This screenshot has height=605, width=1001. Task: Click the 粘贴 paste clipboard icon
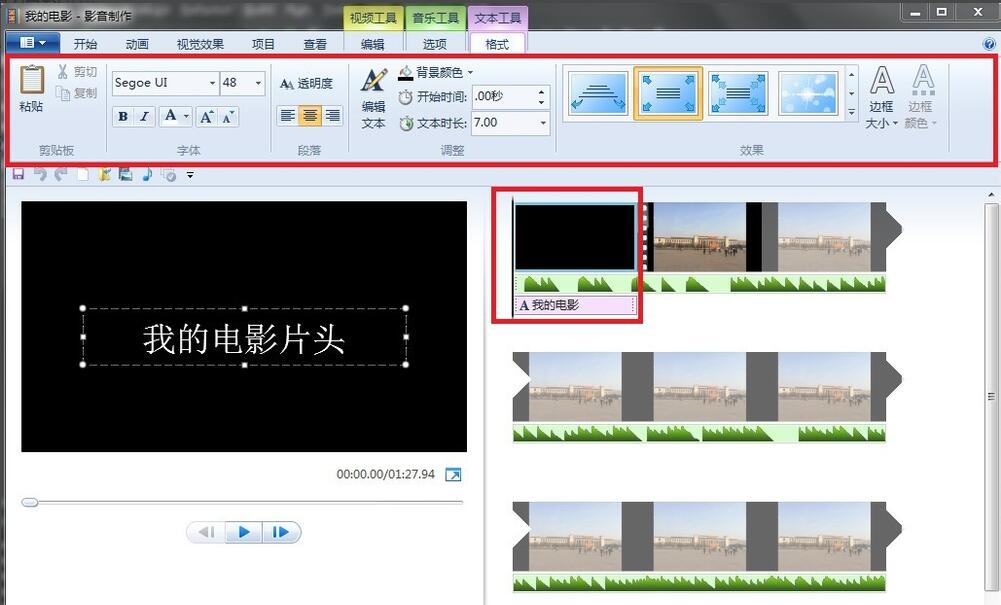pyautogui.click(x=31, y=80)
